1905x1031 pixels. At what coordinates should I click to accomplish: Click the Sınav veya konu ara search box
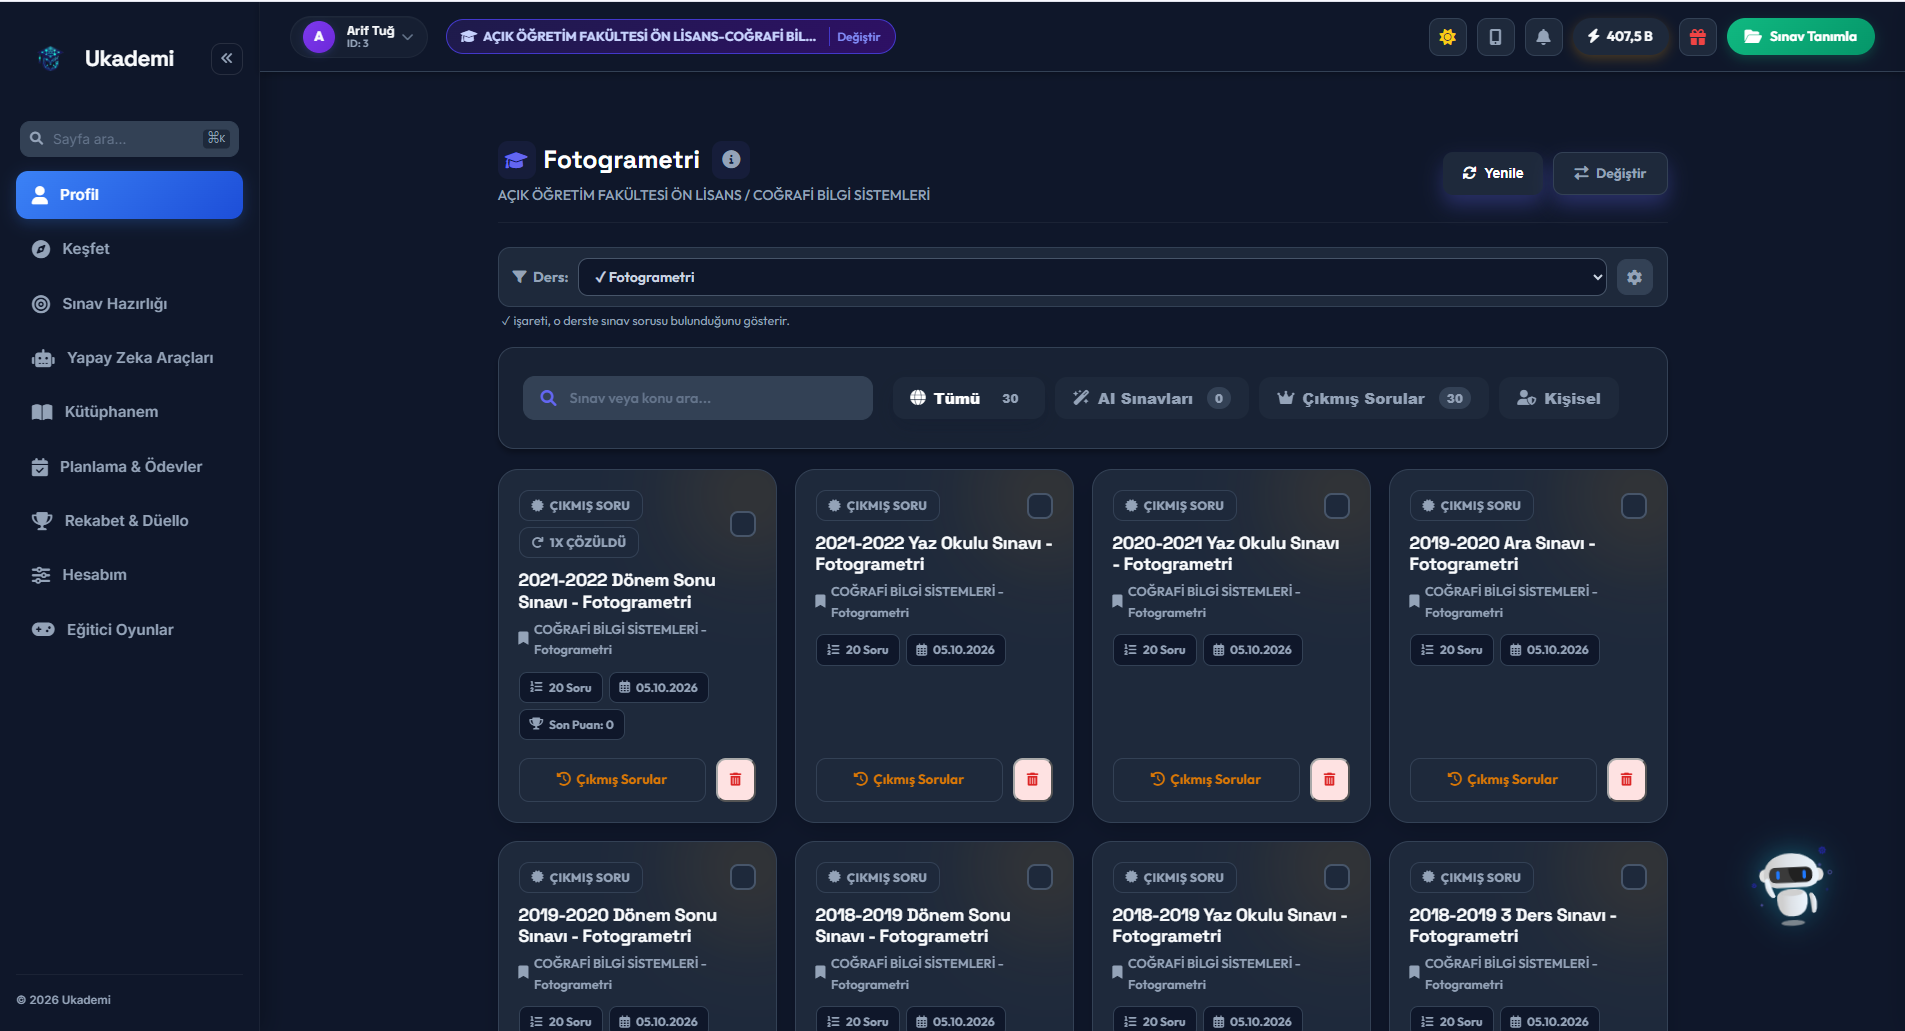[698, 398]
